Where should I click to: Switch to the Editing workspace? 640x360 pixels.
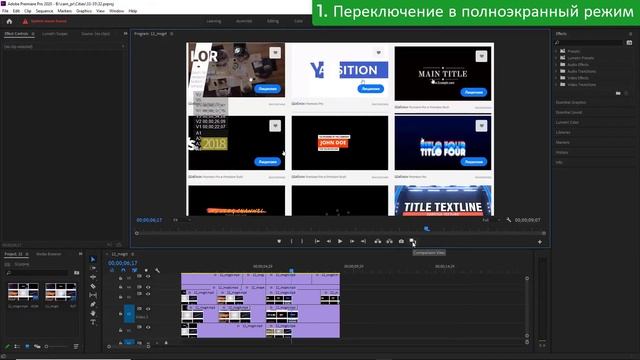(x=273, y=21)
